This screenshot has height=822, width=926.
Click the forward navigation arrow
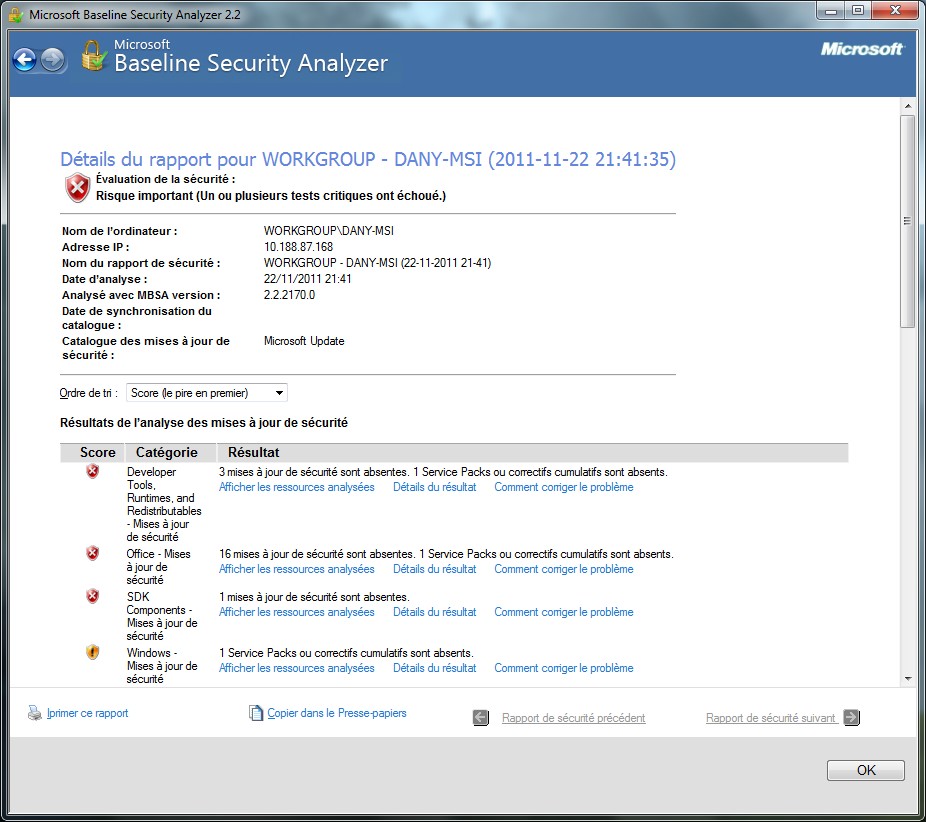(53, 60)
